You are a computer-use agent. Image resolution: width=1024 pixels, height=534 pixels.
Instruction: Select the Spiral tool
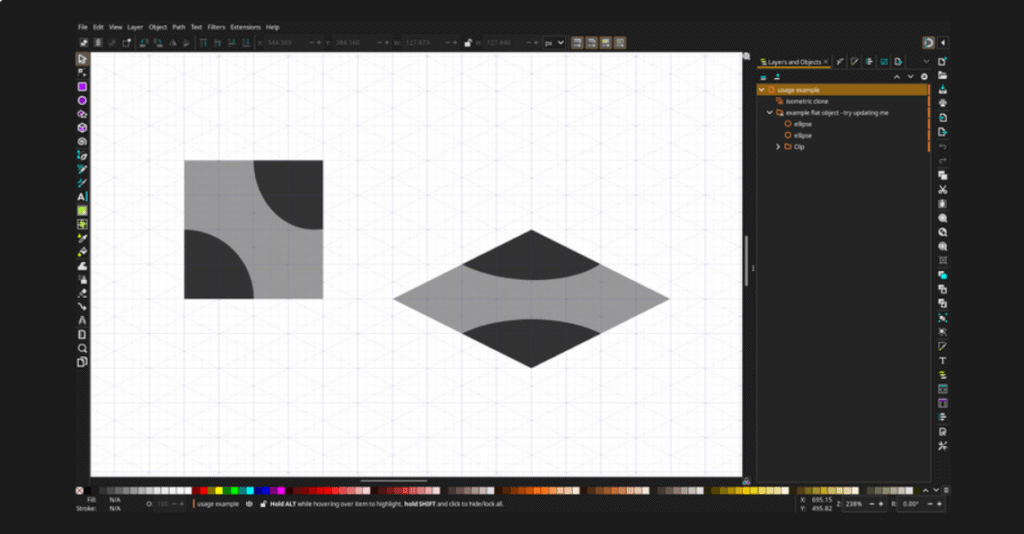point(82,142)
